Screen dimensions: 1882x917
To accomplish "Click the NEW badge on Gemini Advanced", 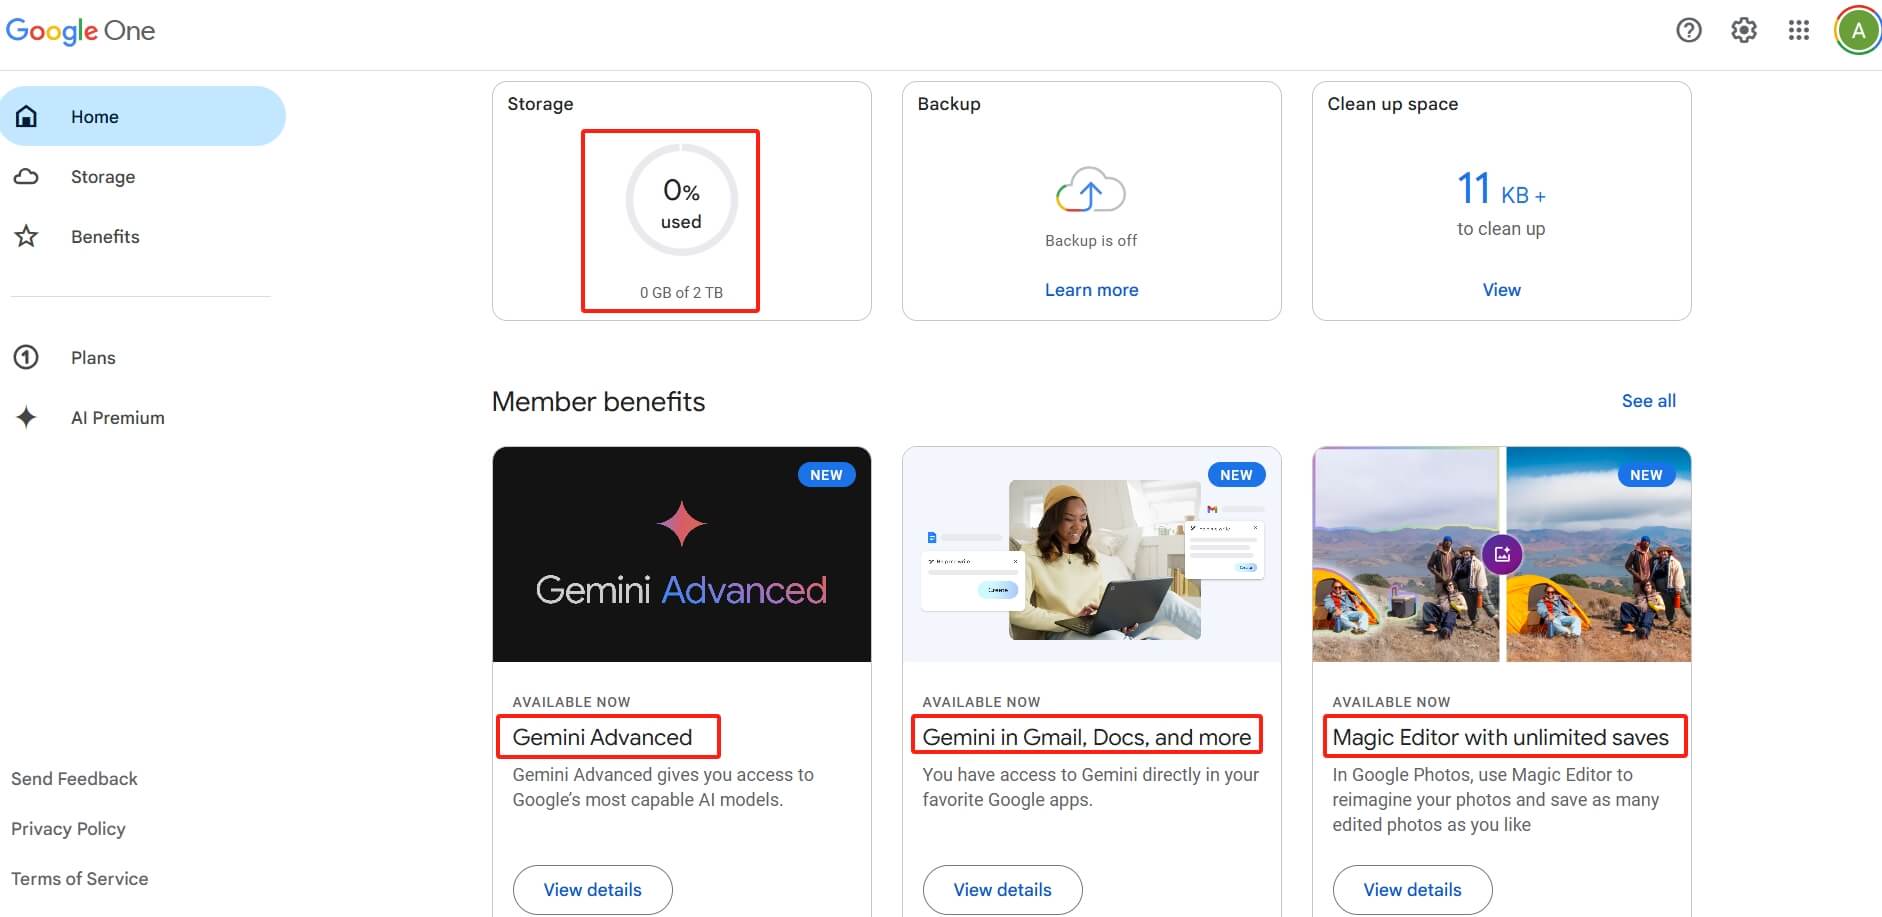I will coord(826,475).
